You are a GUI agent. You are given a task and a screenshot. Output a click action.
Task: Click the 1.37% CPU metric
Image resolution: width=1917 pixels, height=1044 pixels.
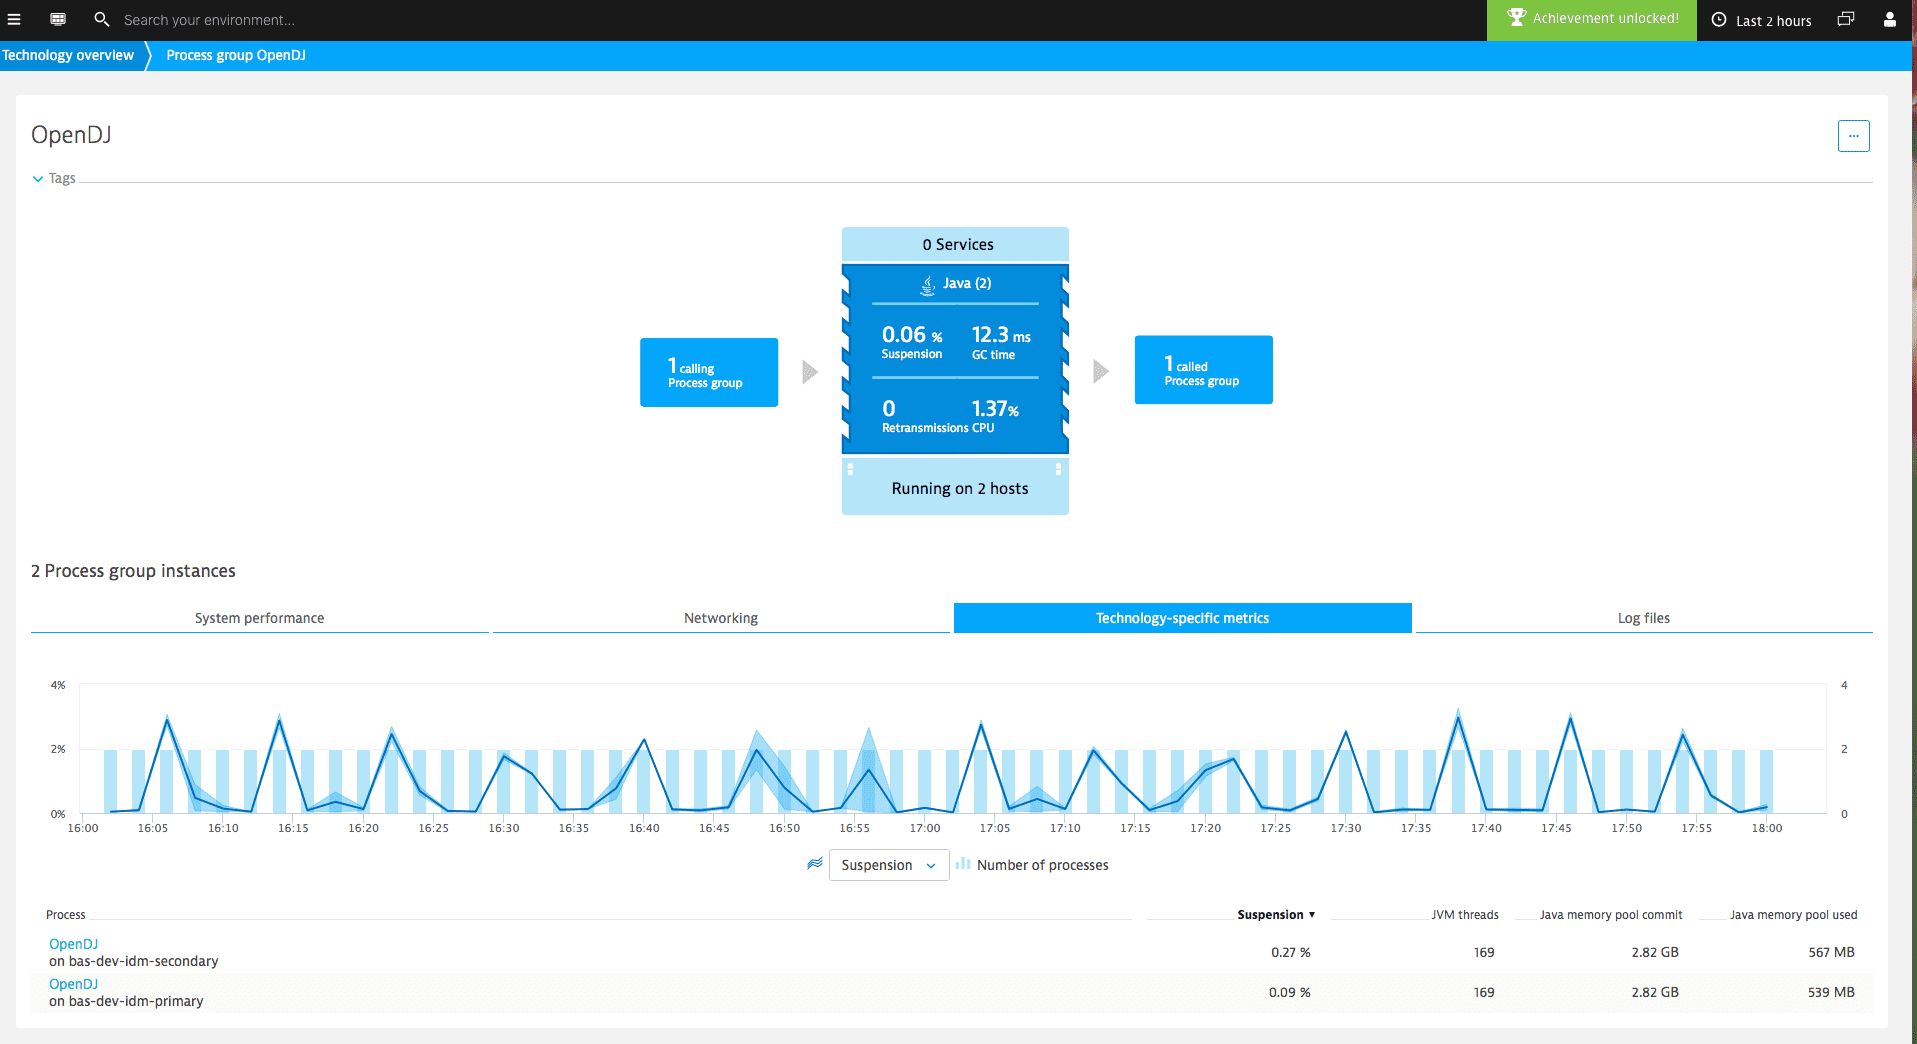995,416
